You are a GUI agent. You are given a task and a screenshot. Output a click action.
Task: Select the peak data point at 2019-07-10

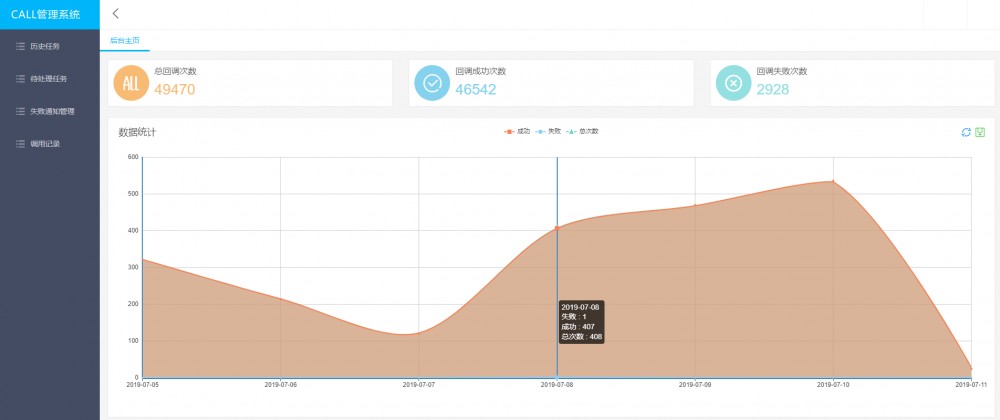click(x=833, y=182)
